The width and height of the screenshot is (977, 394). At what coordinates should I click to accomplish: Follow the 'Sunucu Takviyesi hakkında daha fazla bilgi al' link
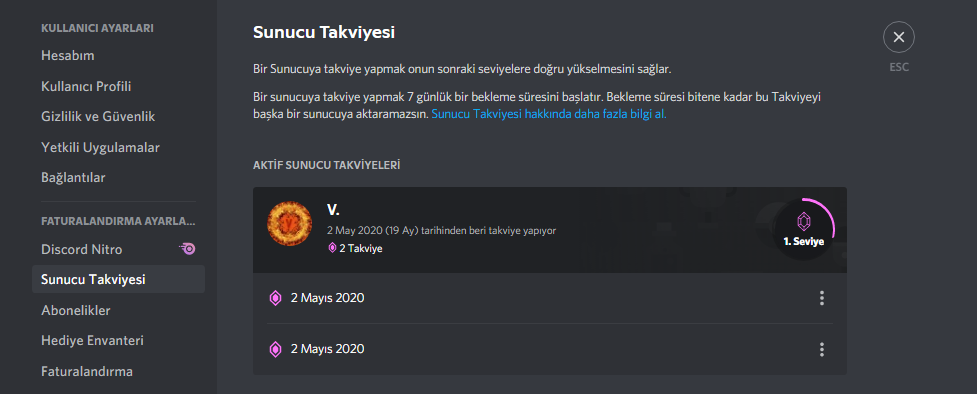pos(549,115)
